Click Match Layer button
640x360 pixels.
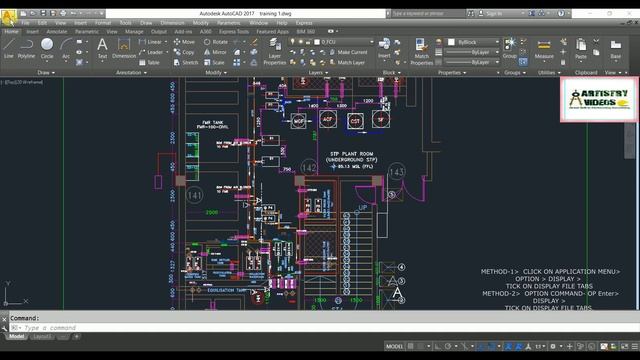coord(347,62)
